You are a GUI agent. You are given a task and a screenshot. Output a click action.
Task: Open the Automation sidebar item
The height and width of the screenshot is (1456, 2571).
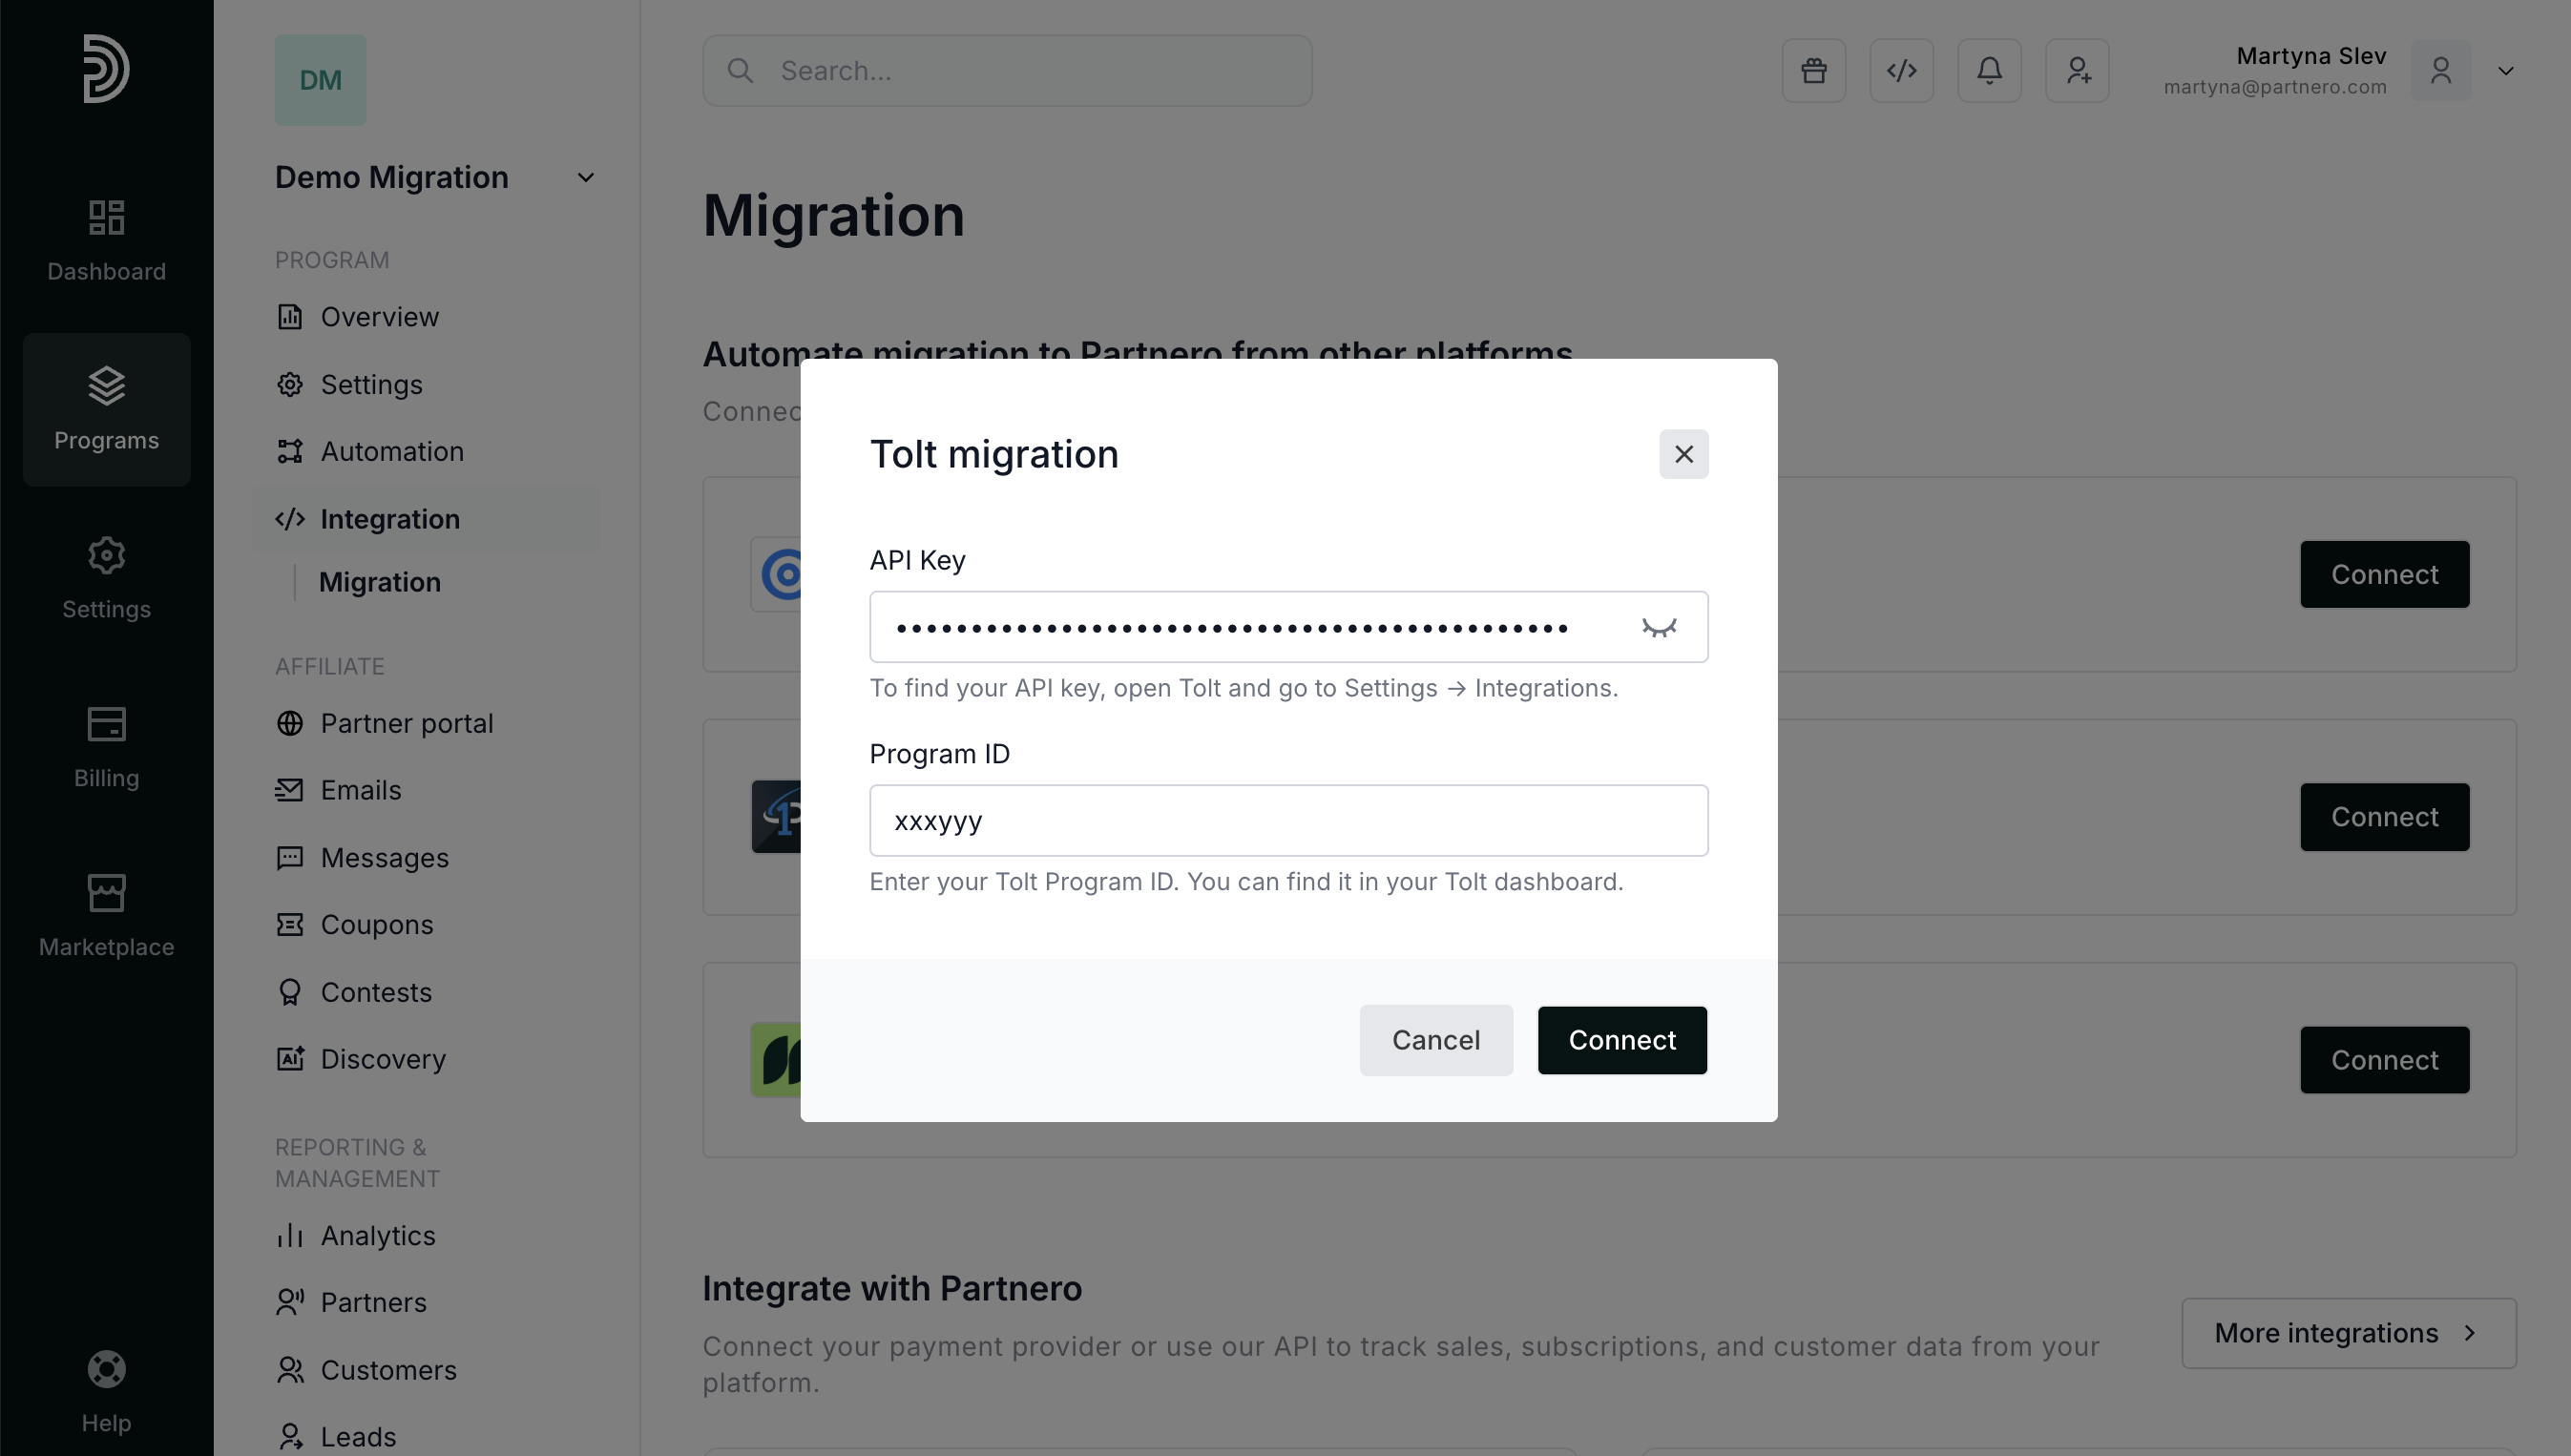coord(391,451)
